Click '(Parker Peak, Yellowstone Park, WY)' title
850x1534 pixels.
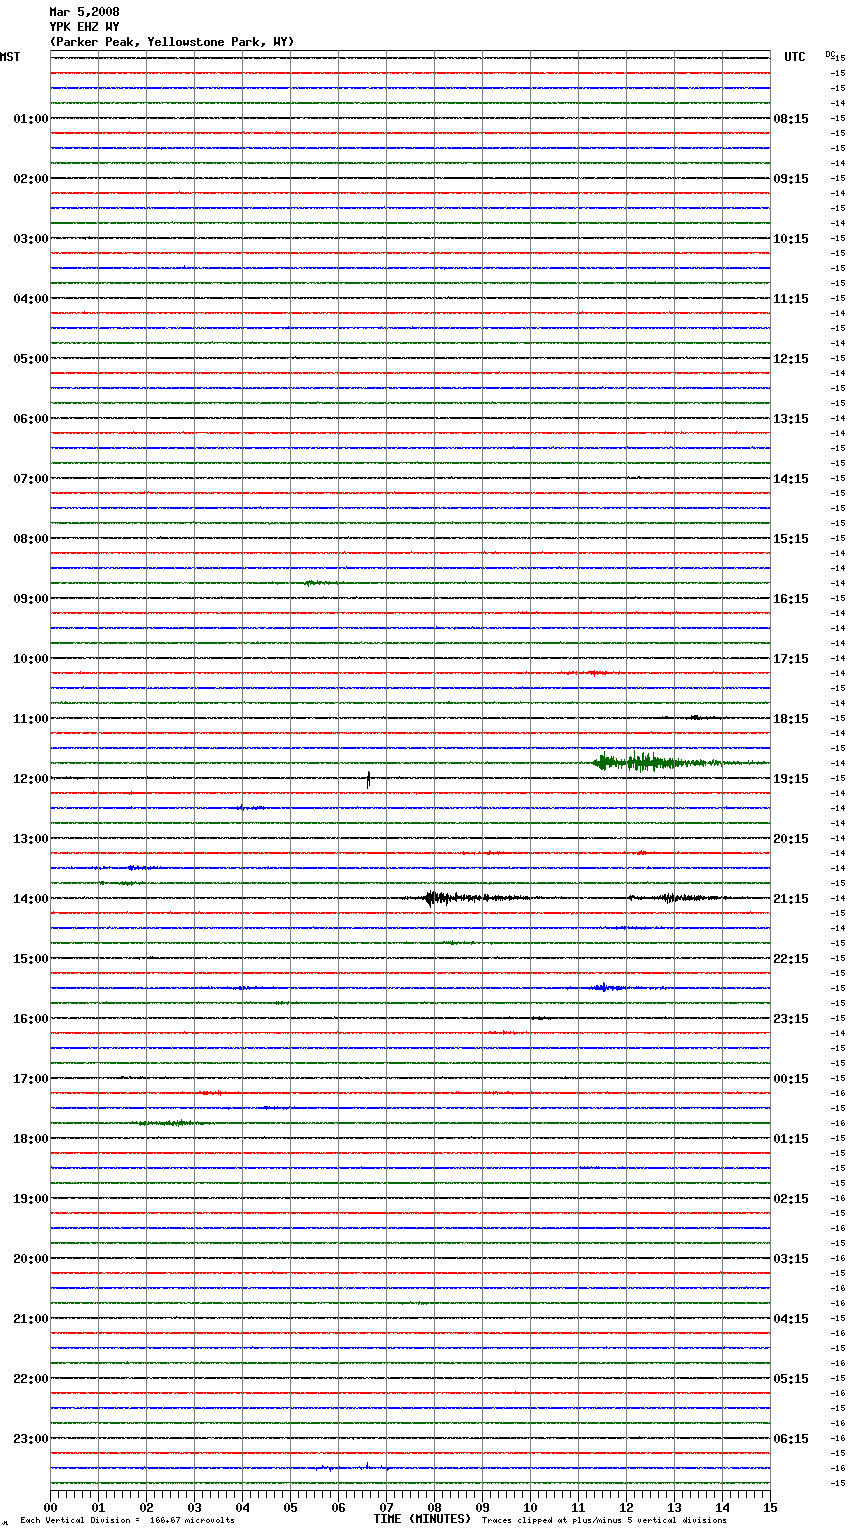pos(172,42)
